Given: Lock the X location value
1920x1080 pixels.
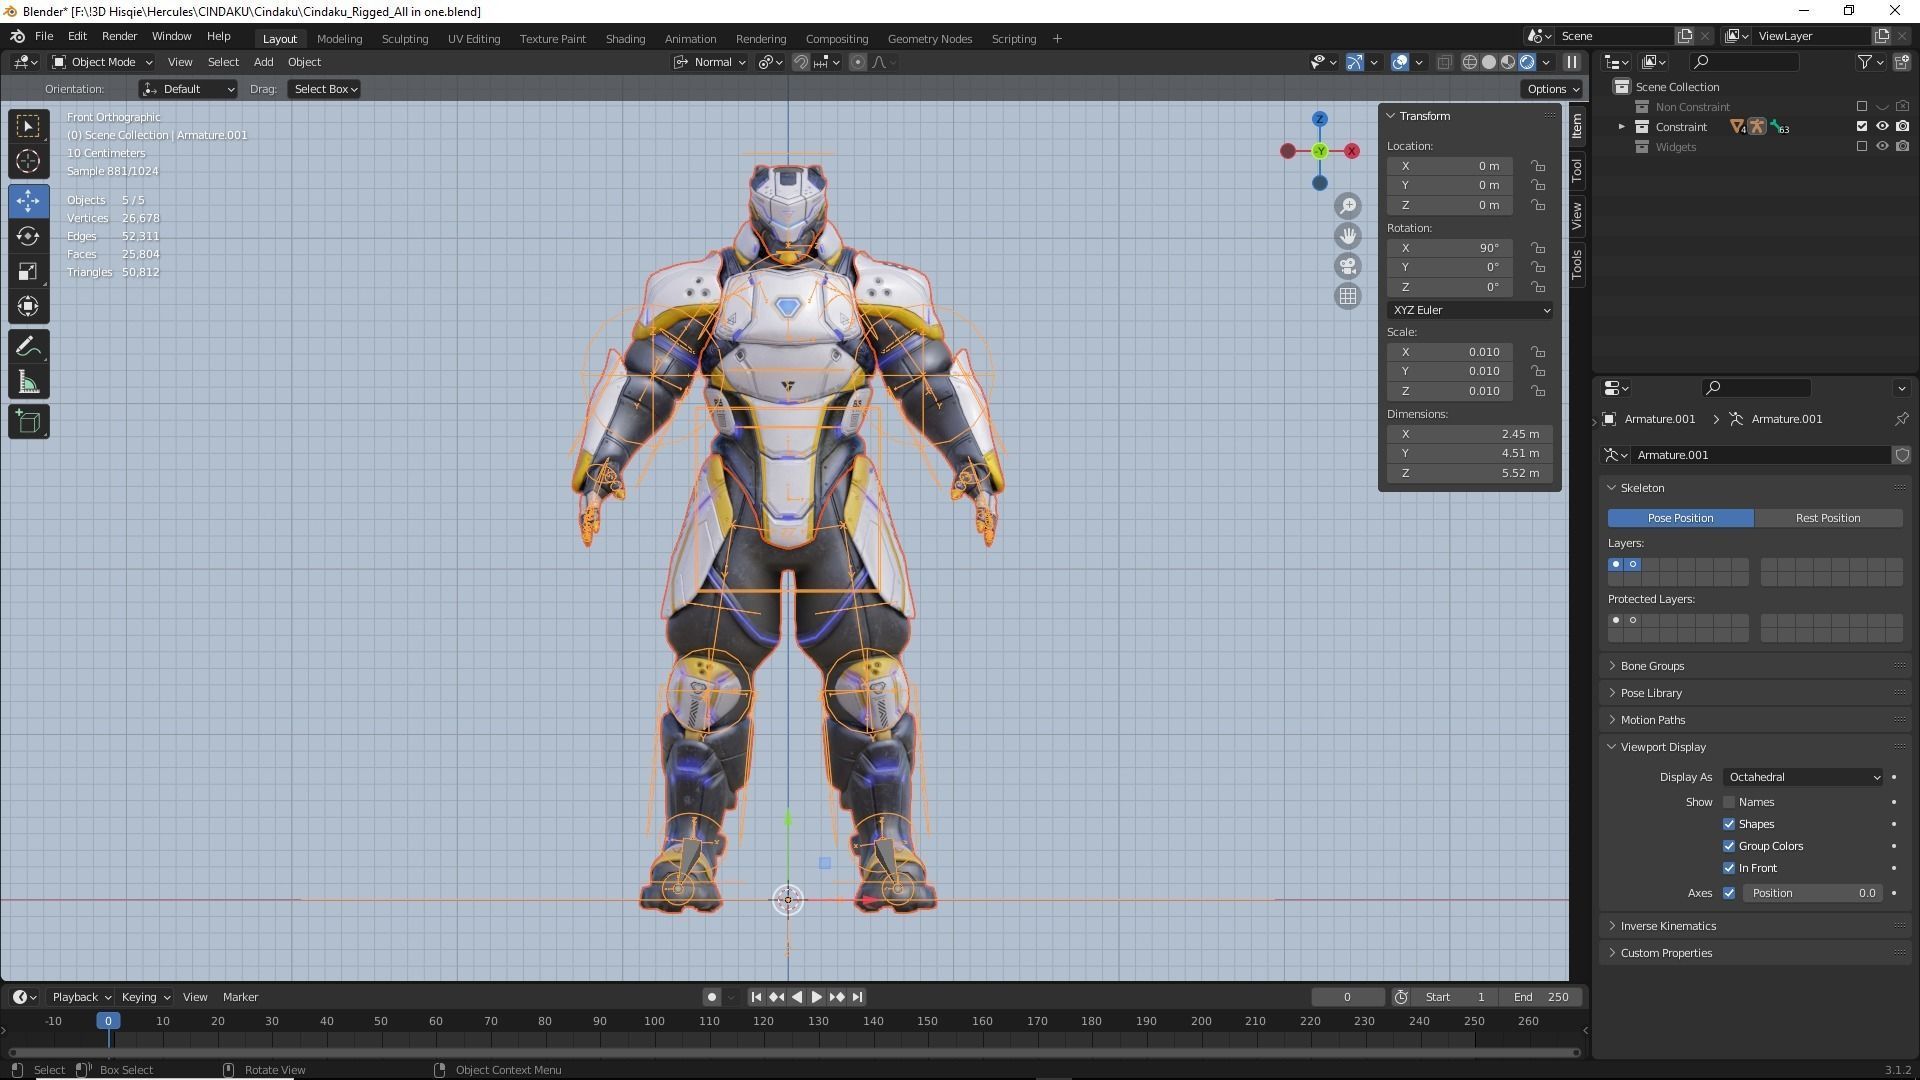Looking at the screenshot, I should click(x=1538, y=166).
